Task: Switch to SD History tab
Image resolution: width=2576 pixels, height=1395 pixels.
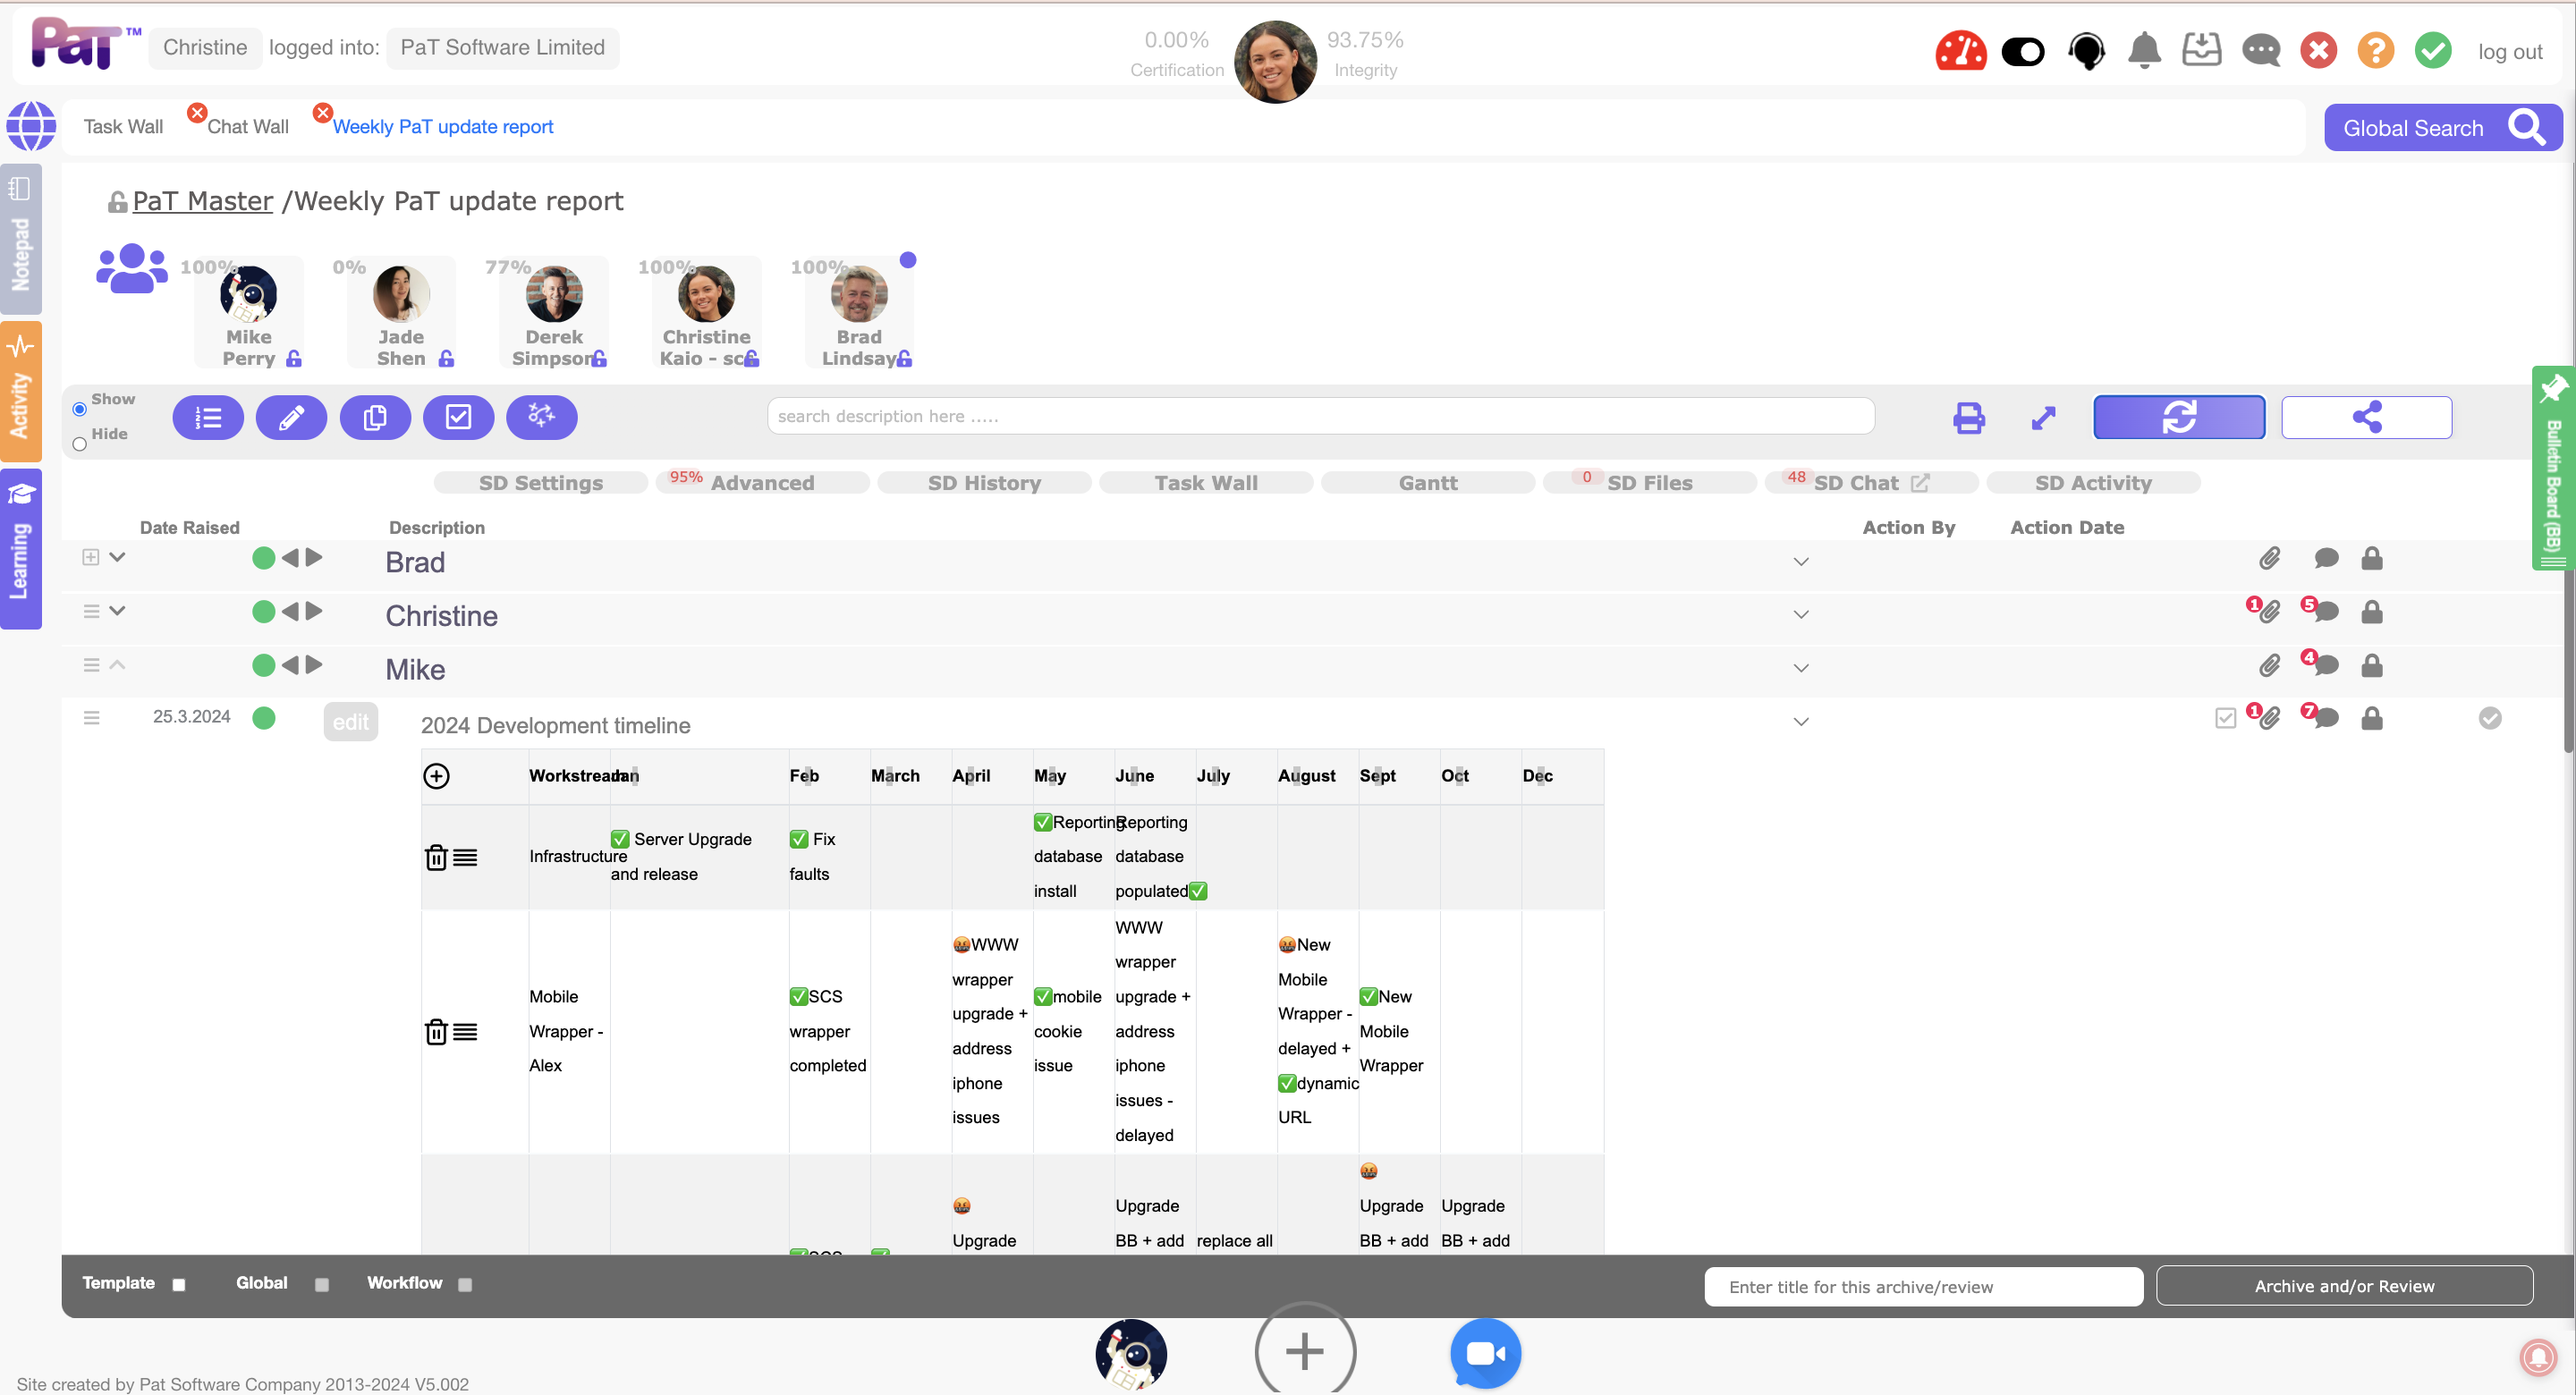Action: tap(984, 483)
